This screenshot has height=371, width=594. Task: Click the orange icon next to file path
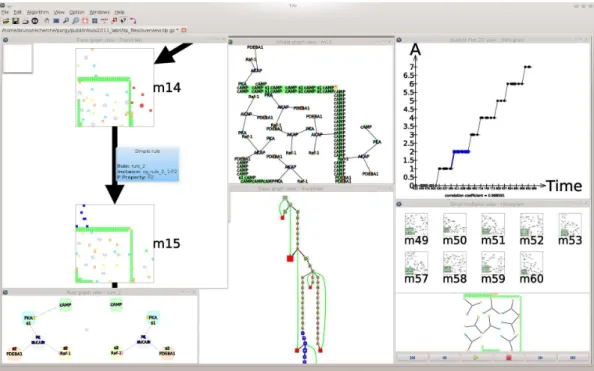click(184, 30)
